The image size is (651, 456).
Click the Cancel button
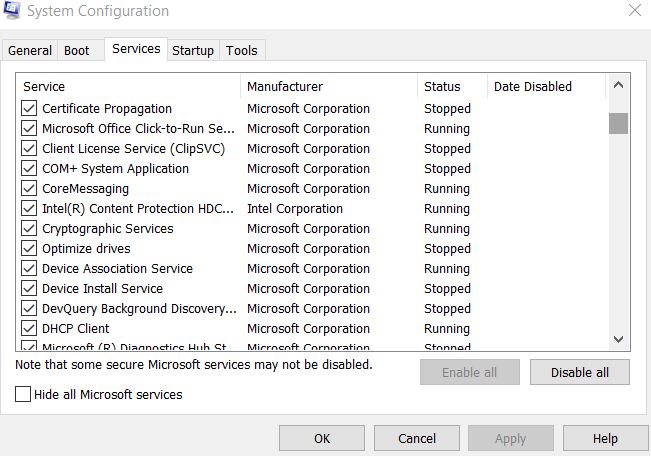(x=417, y=438)
